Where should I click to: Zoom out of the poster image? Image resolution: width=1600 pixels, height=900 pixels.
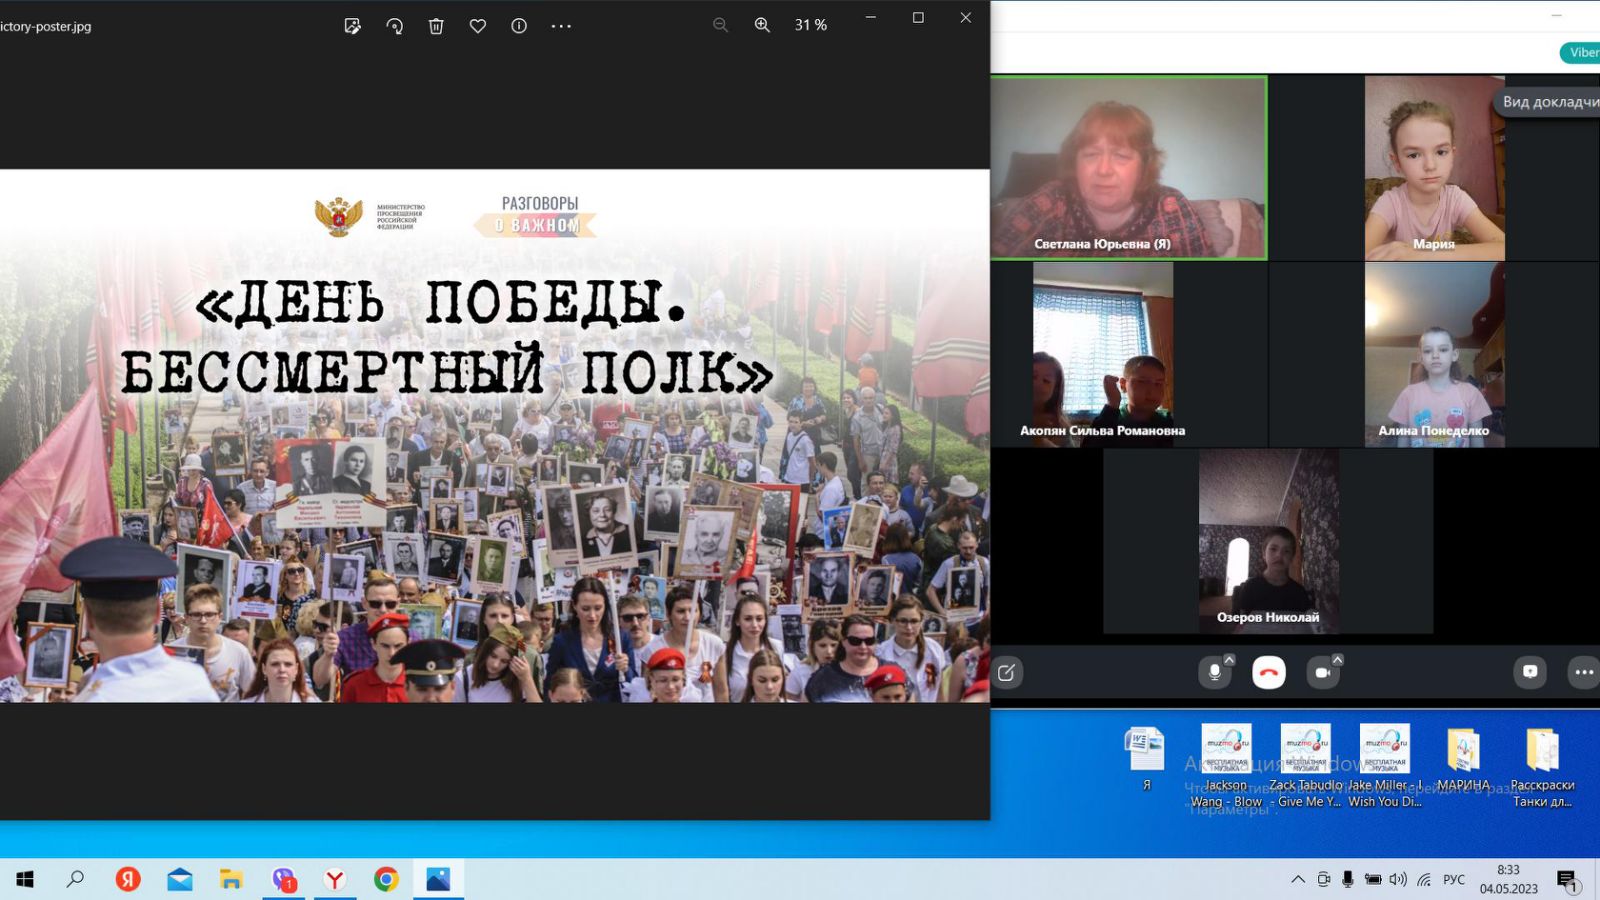point(720,25)
